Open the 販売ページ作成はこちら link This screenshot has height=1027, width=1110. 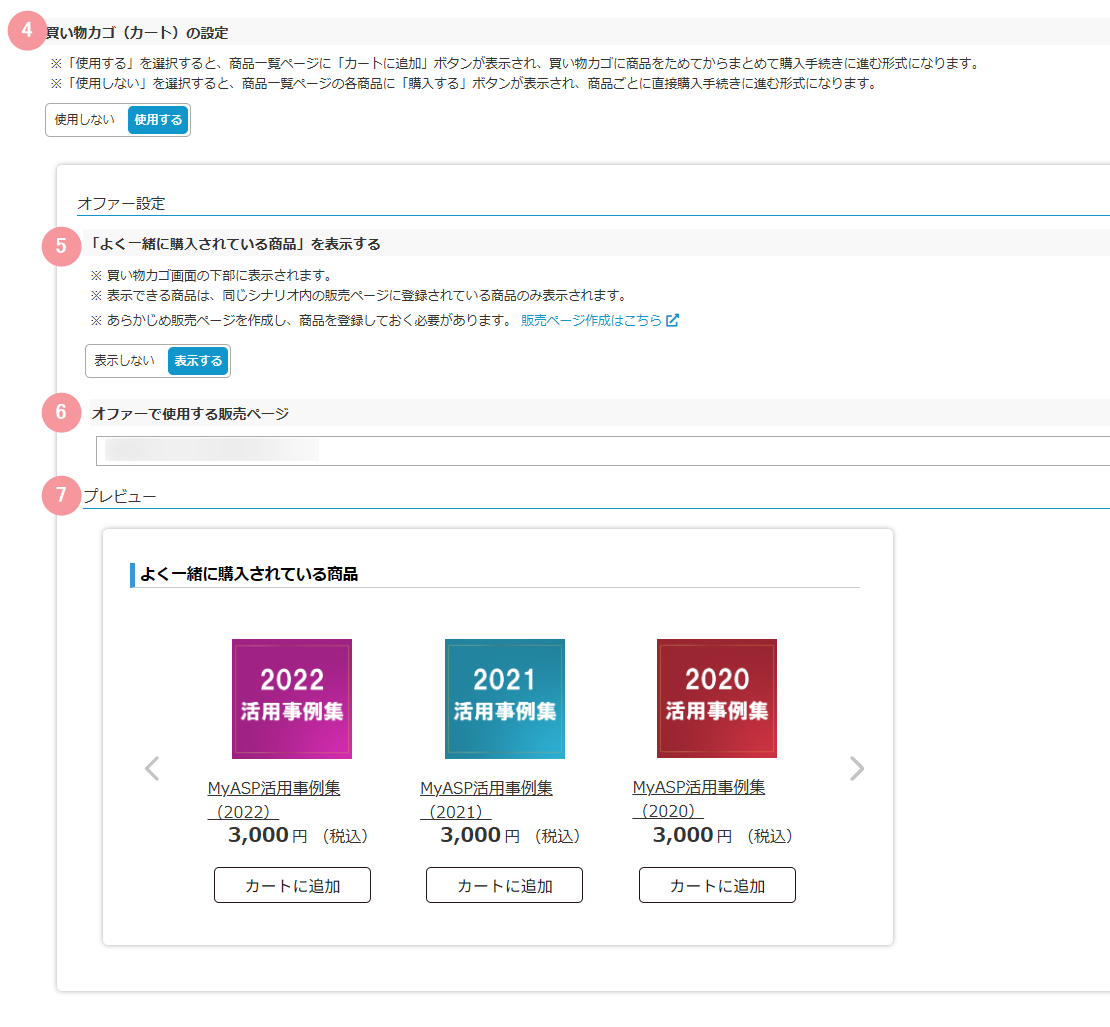591,321
